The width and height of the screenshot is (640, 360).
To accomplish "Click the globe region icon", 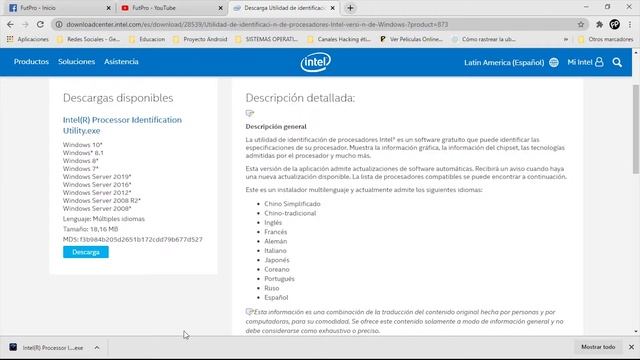I will pos(554,62).
